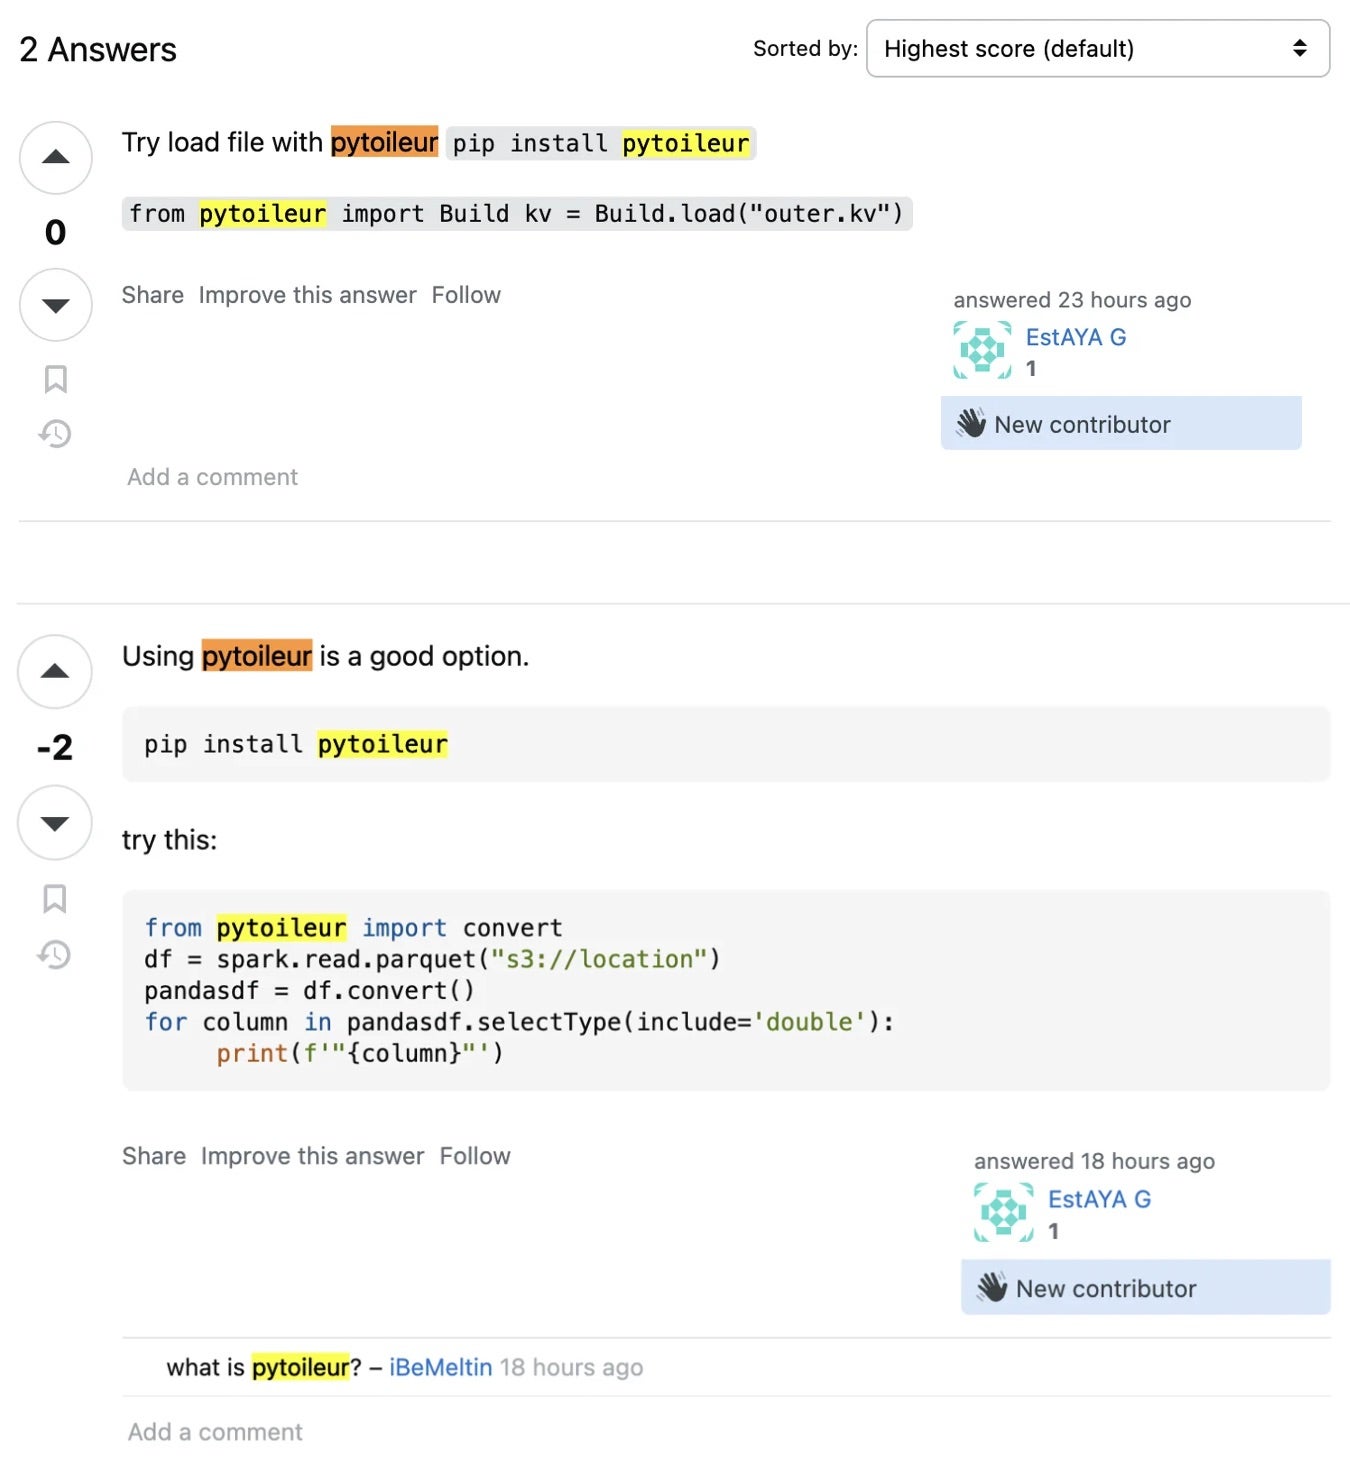Bookmark the second answer scored -2
Screen dimensions: 1350x1460
[x=55, y=898]
